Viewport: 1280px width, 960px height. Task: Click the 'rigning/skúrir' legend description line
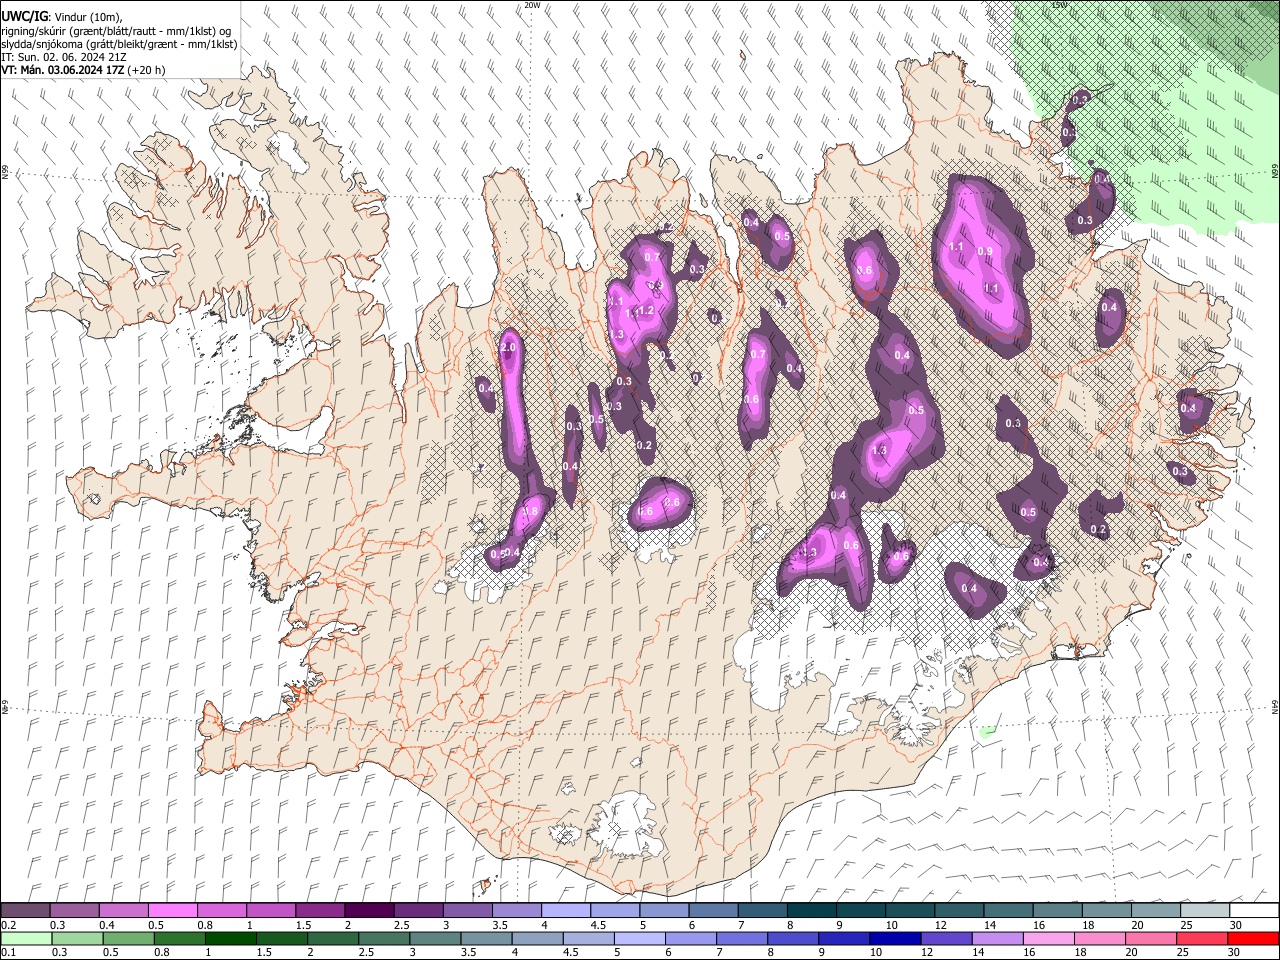point(116,31)
